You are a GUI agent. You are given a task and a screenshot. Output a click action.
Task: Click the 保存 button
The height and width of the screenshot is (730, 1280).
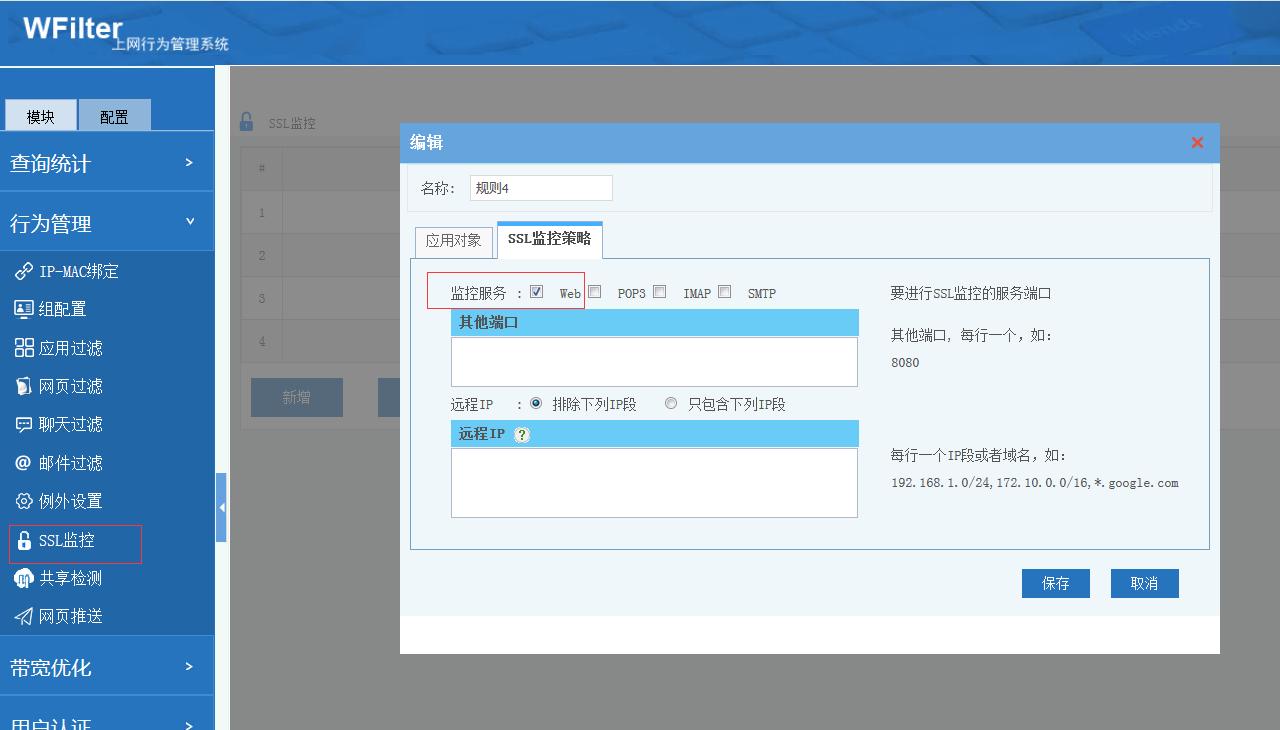1055,583
